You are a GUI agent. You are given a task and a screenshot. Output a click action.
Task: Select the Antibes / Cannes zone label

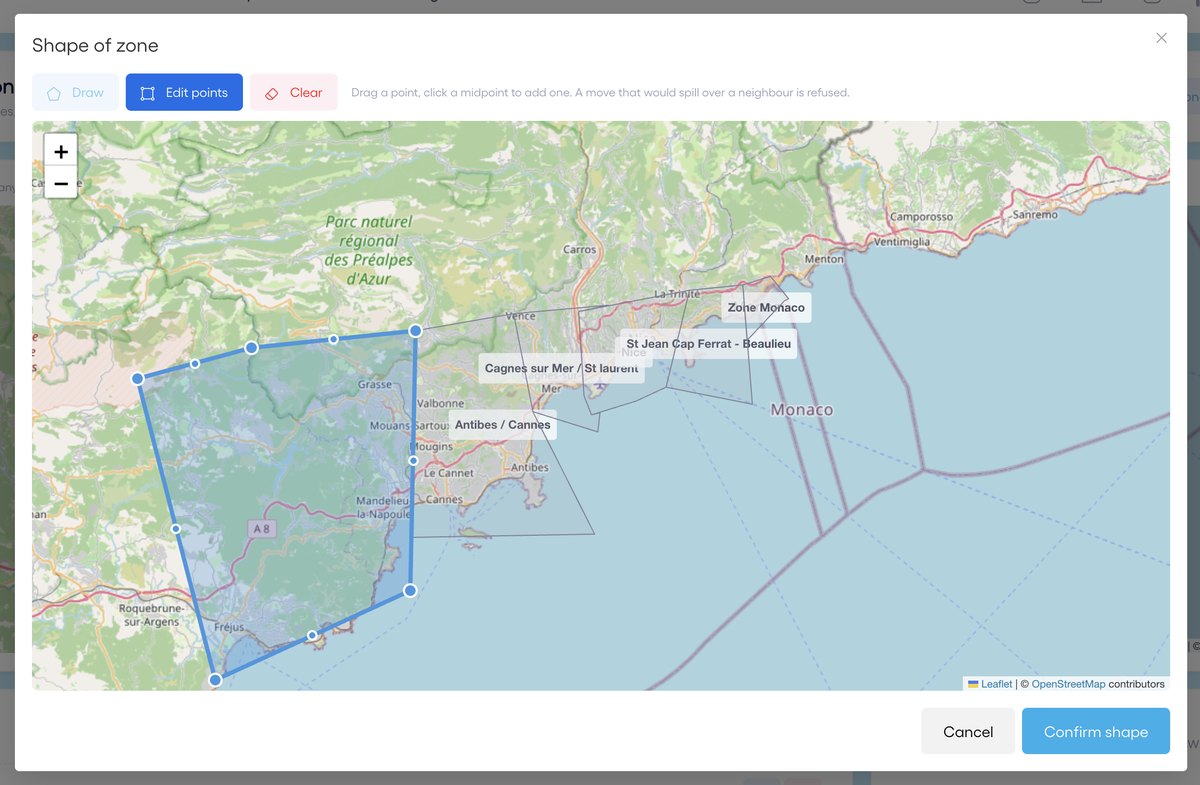(502, 424)
